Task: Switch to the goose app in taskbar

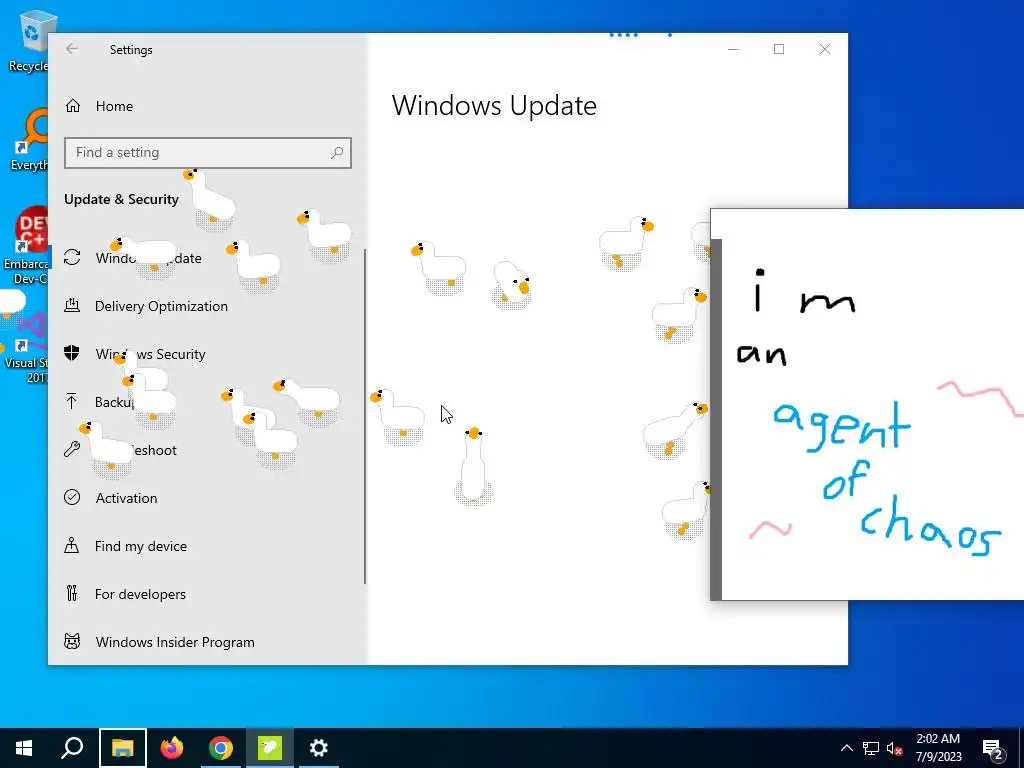Action: pyautogui.click(x=270, y=748)
